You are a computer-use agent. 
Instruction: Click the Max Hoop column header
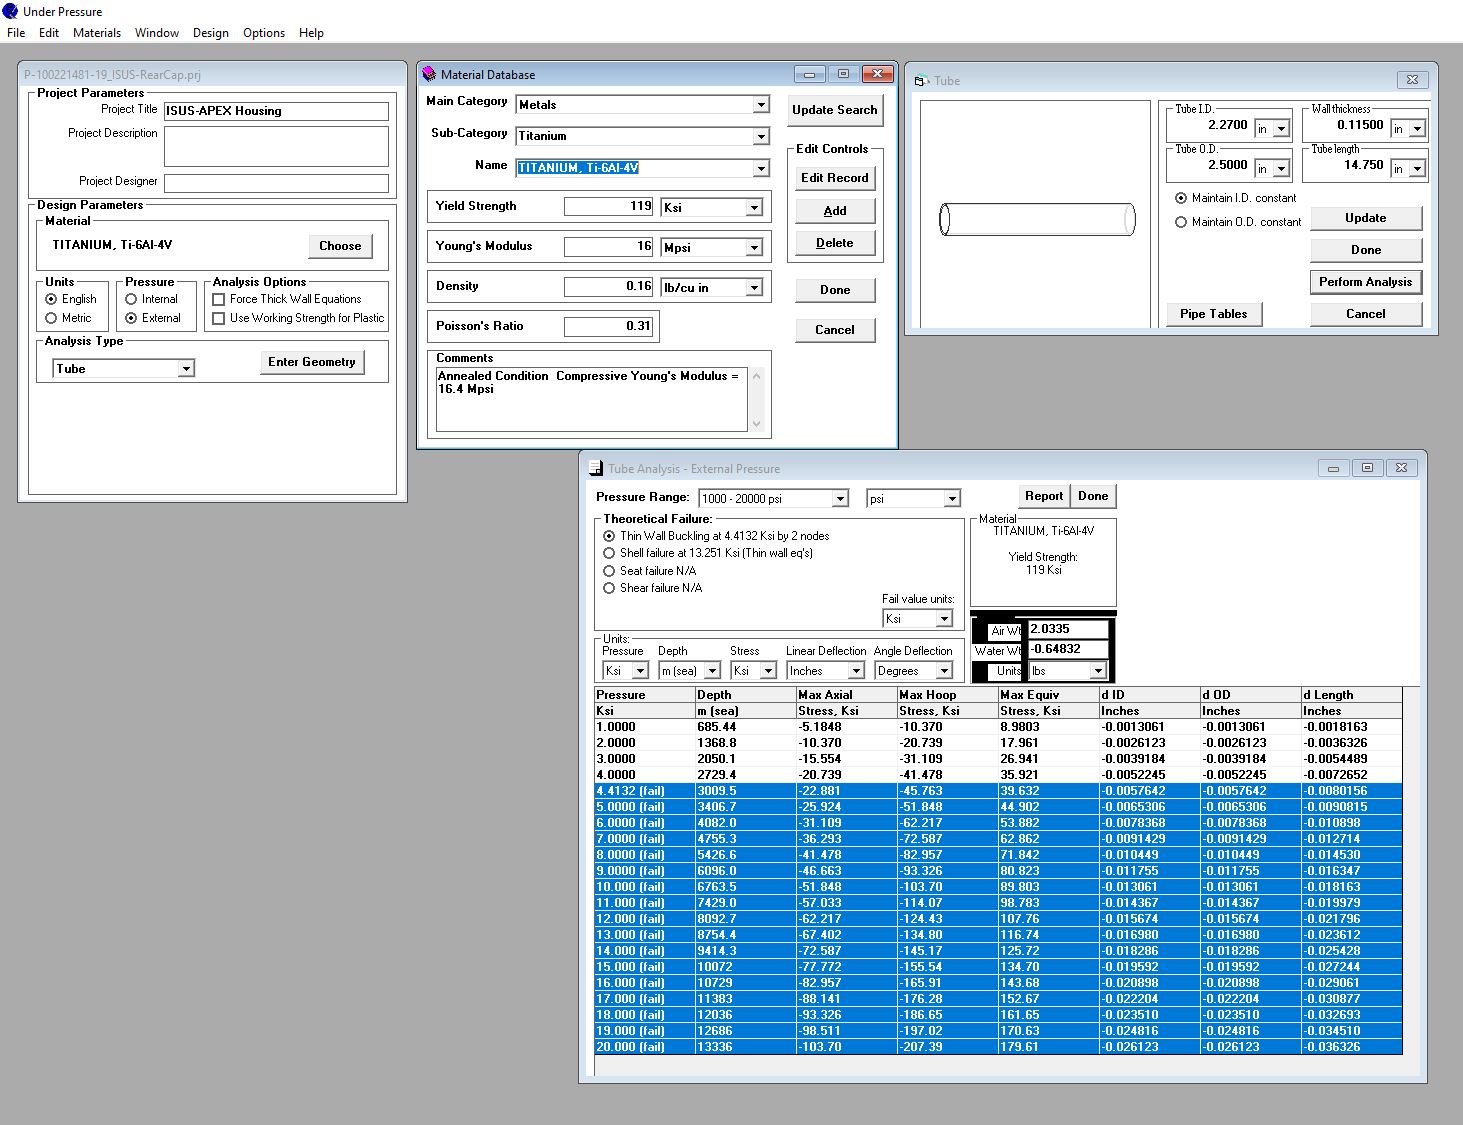(947, 695)
